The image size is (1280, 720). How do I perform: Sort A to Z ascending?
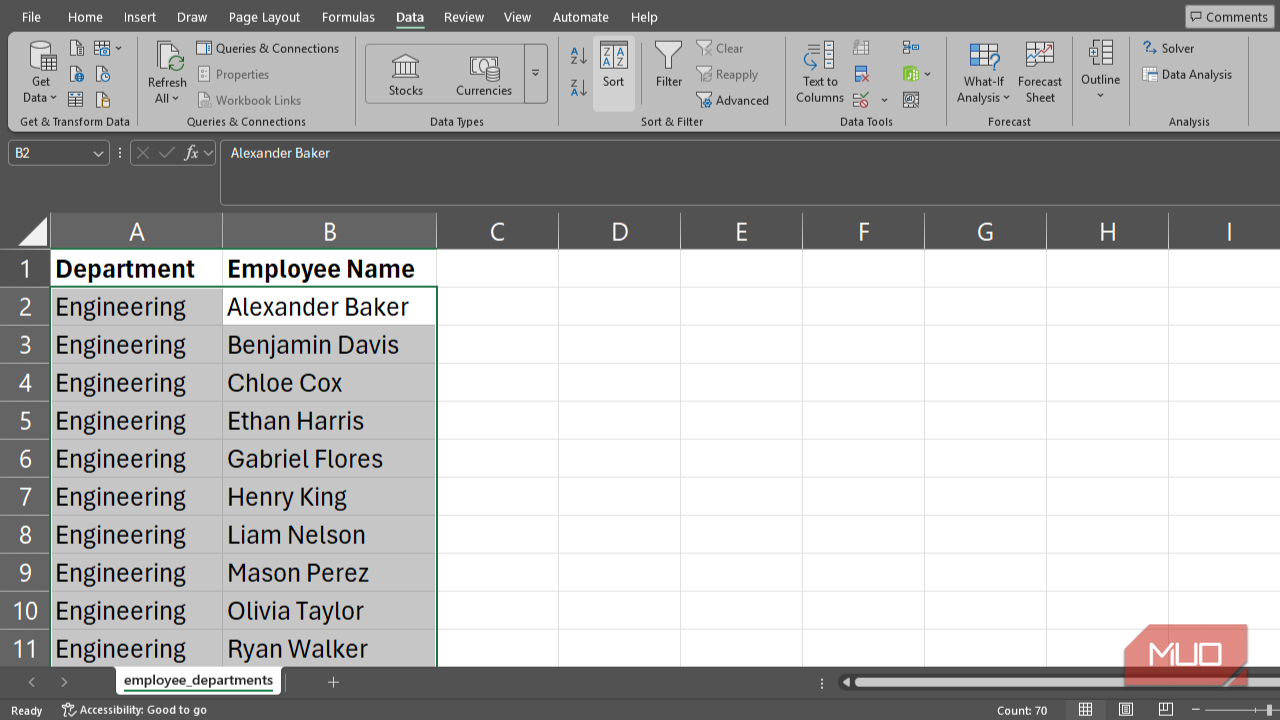tap(579, 56)
